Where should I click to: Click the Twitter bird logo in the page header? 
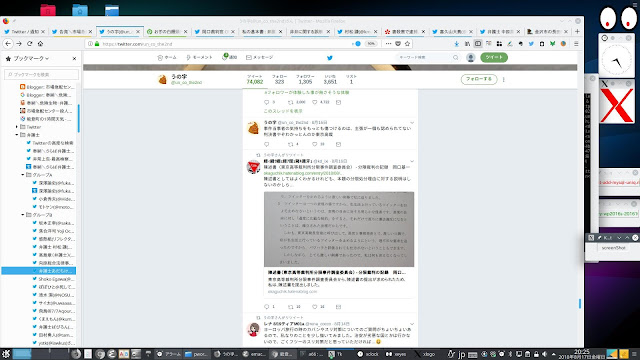click(330, 58)
